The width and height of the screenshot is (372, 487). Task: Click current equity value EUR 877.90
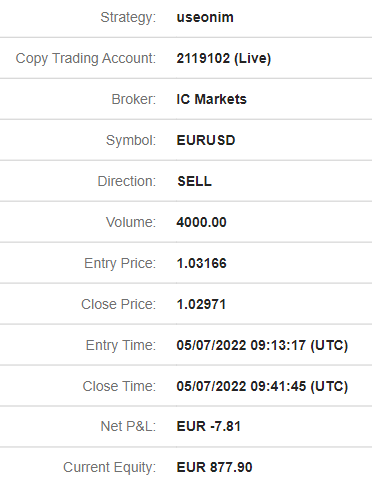[215, 467]
